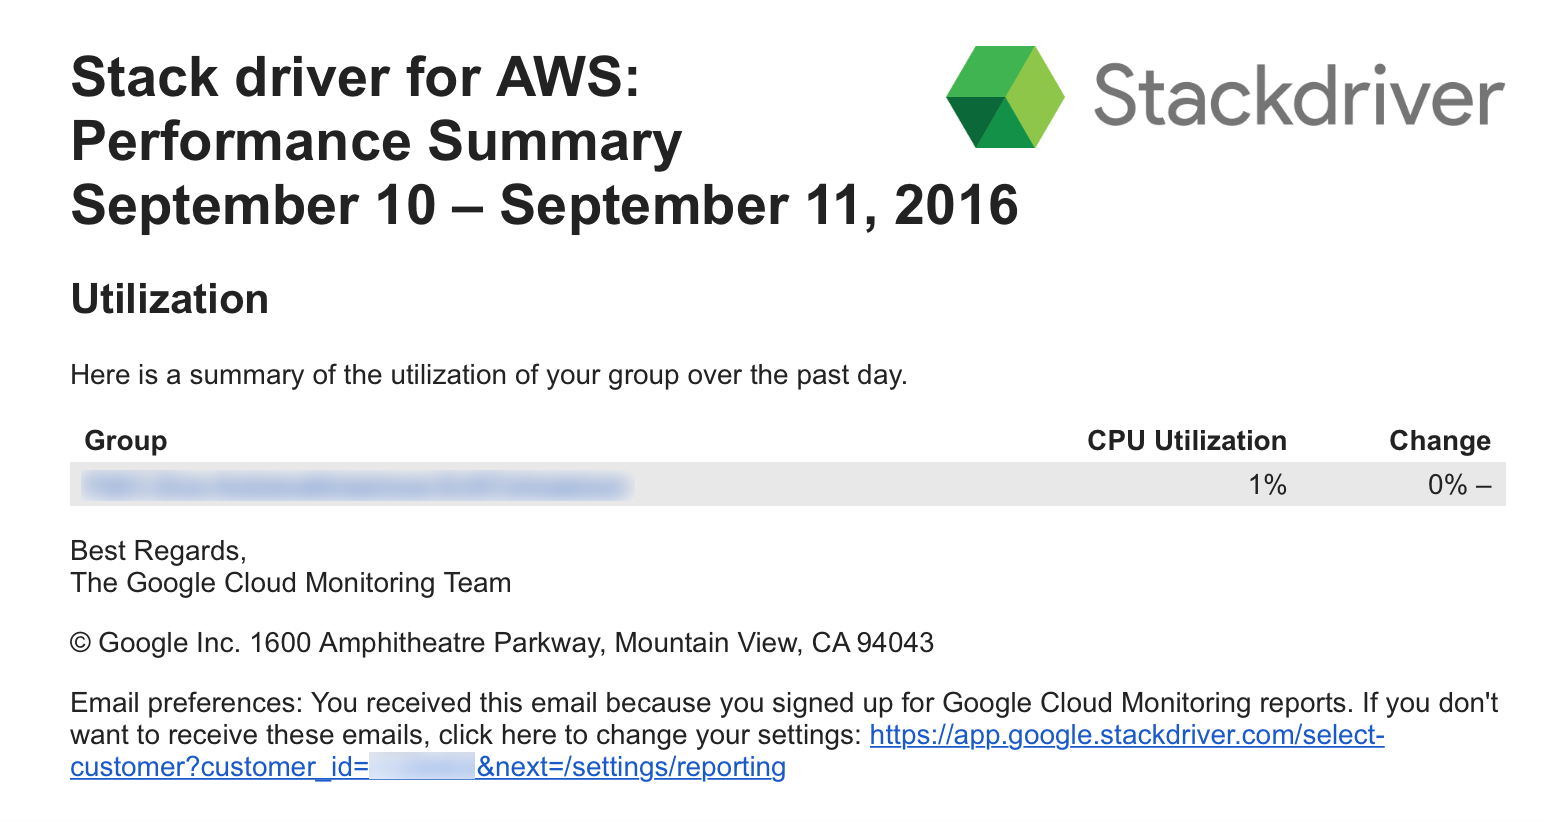Click the Utilization section heading
The height and width of the screenshot is (822, 1544).
pyautogui.click(x=170, y=299)
